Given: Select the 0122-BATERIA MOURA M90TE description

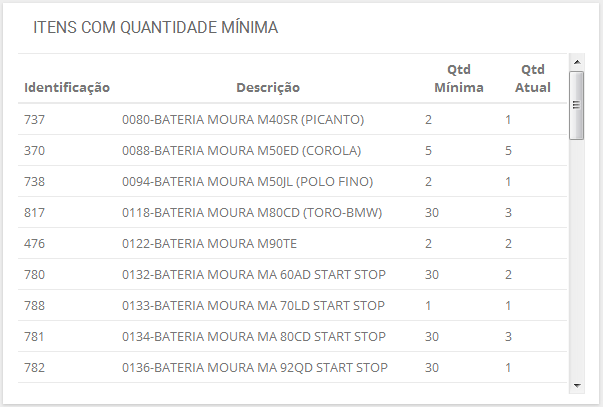Looking at the screenshot, I should (209, 244).
